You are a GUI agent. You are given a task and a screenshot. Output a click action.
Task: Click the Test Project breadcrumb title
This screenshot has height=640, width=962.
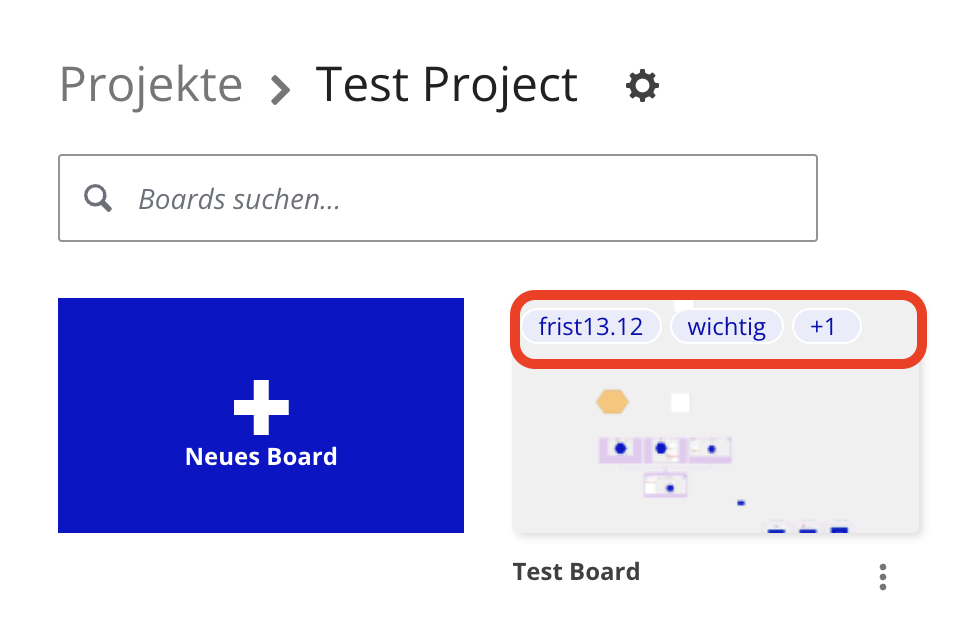(x=446, y=85)
